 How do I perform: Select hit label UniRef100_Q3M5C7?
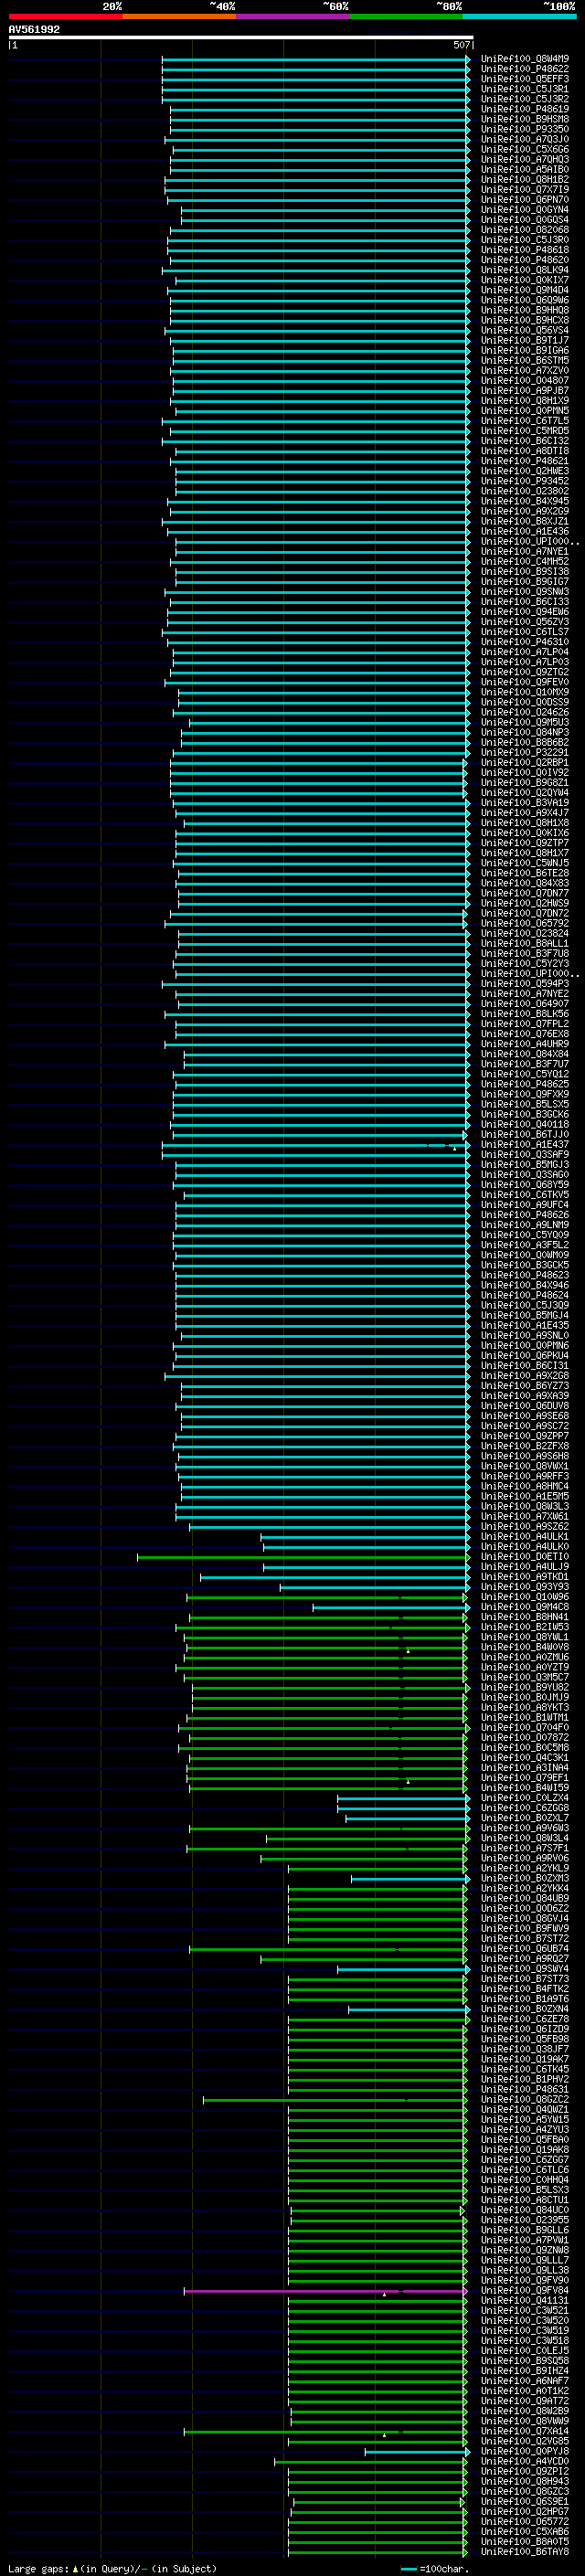[524, 1677]
